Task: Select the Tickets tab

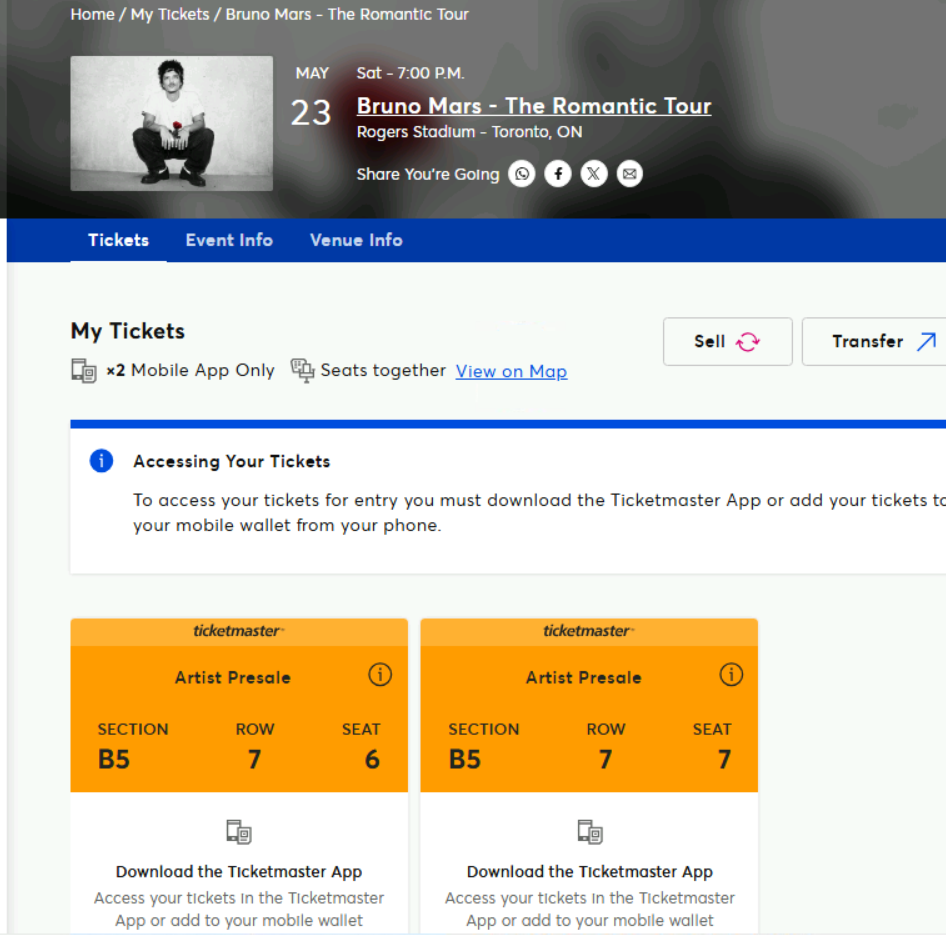Action: point(118,240)
